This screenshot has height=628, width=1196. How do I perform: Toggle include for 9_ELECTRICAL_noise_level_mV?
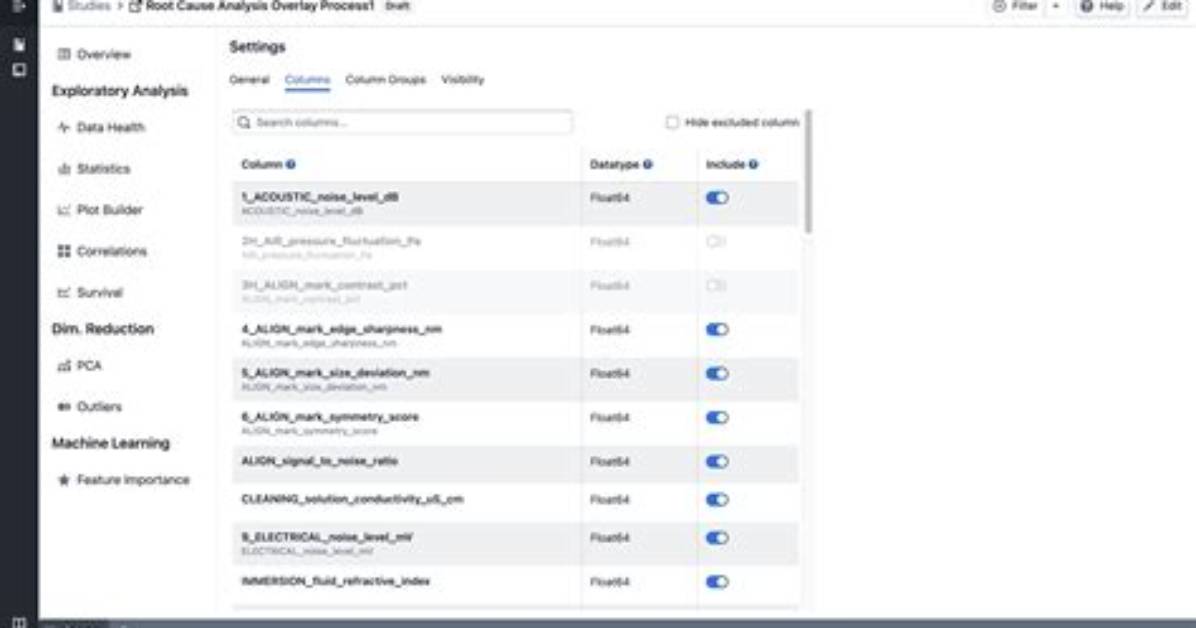tap(717, 538)
